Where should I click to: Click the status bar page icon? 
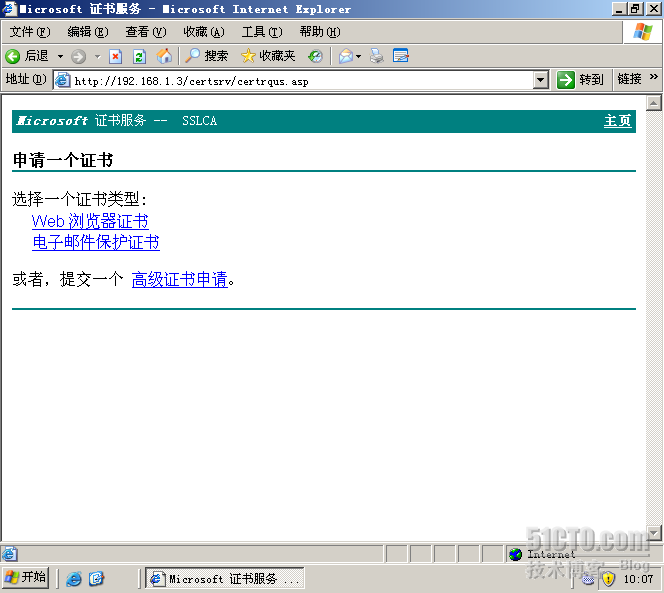pyautogui.click(x=9, y=554)
